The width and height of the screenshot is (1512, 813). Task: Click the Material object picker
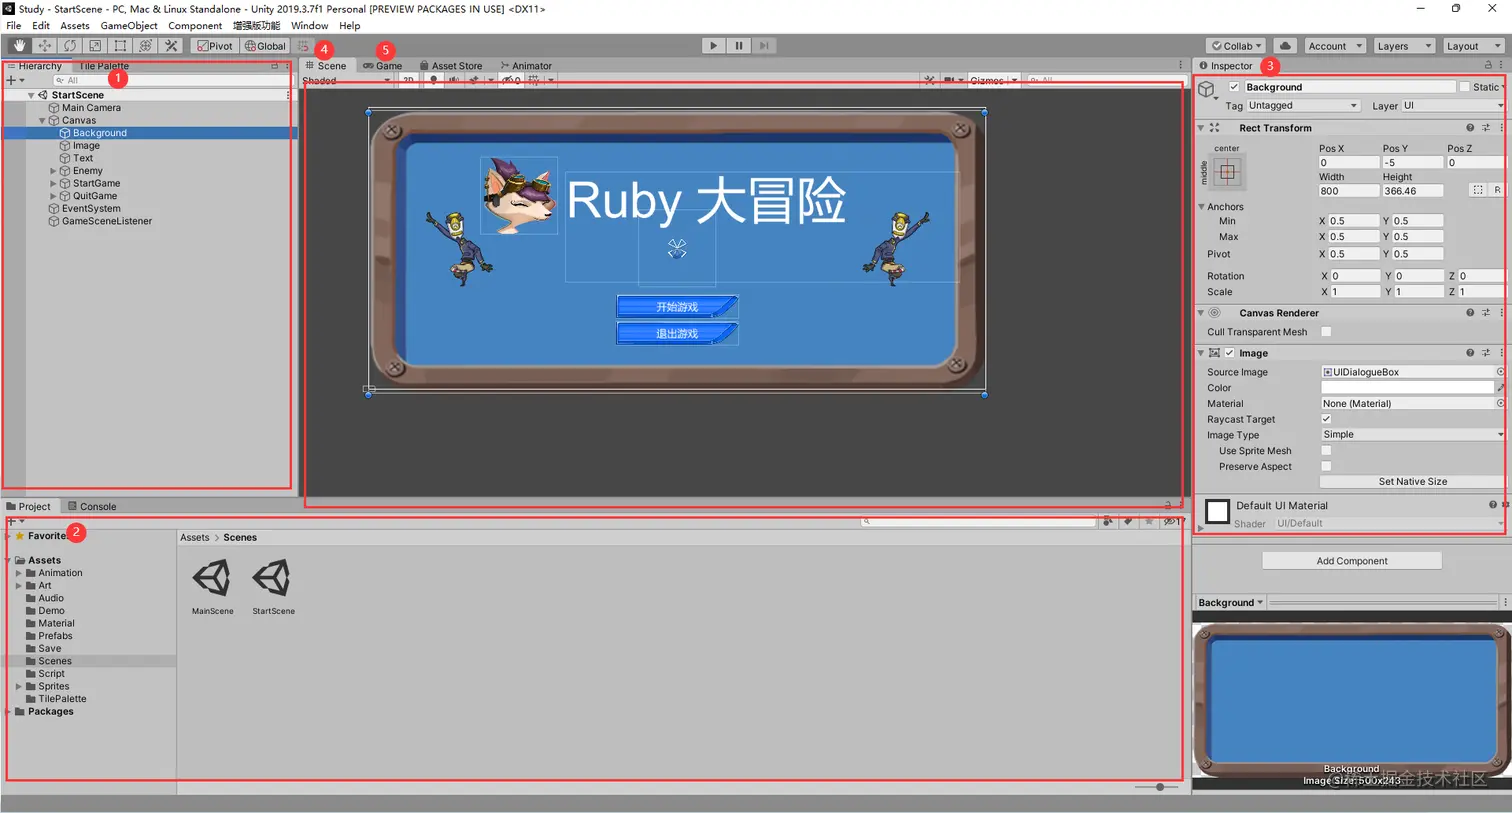click(1500, 404)
